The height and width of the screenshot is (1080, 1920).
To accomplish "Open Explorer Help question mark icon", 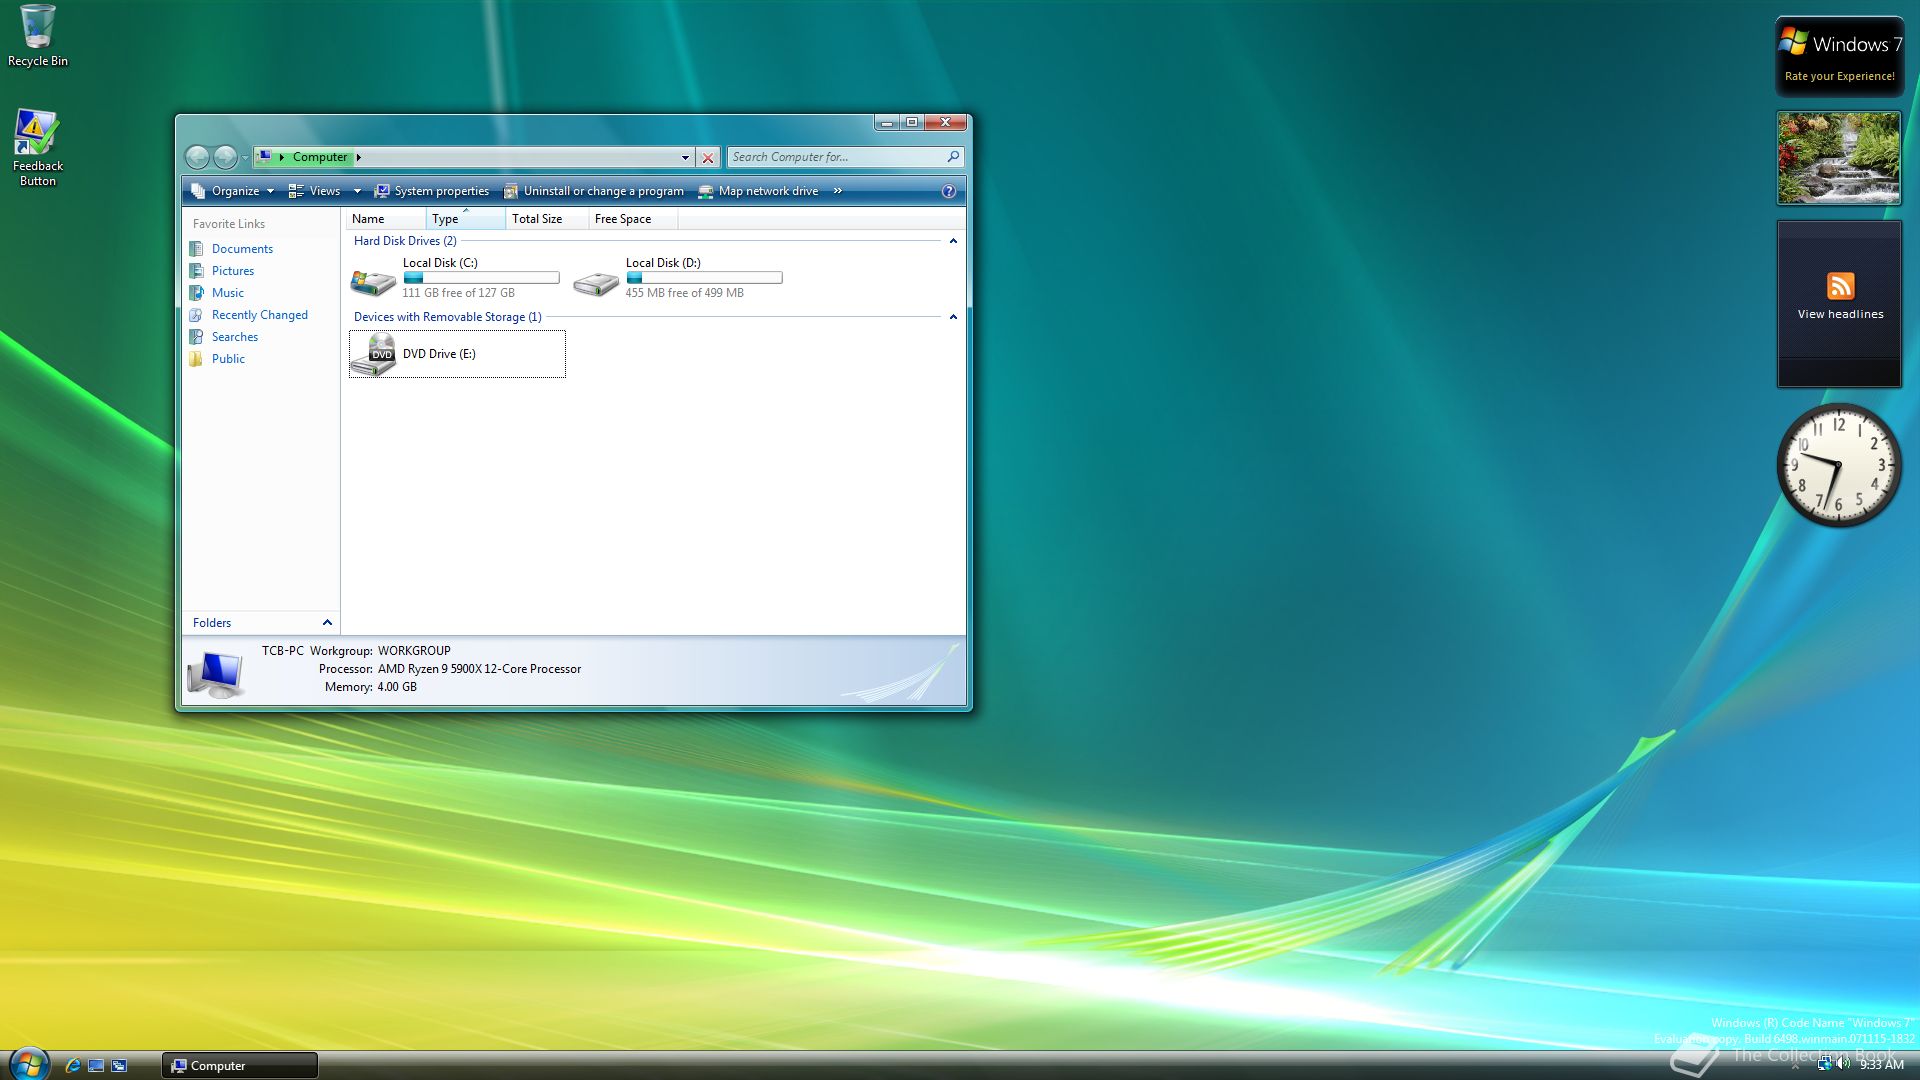I will [949, 191].
